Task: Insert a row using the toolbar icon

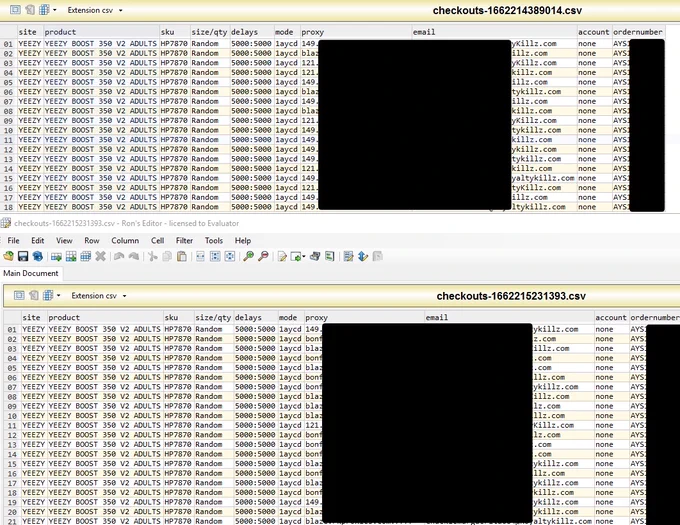Action: pyautogui.click(x=56, y=256)
